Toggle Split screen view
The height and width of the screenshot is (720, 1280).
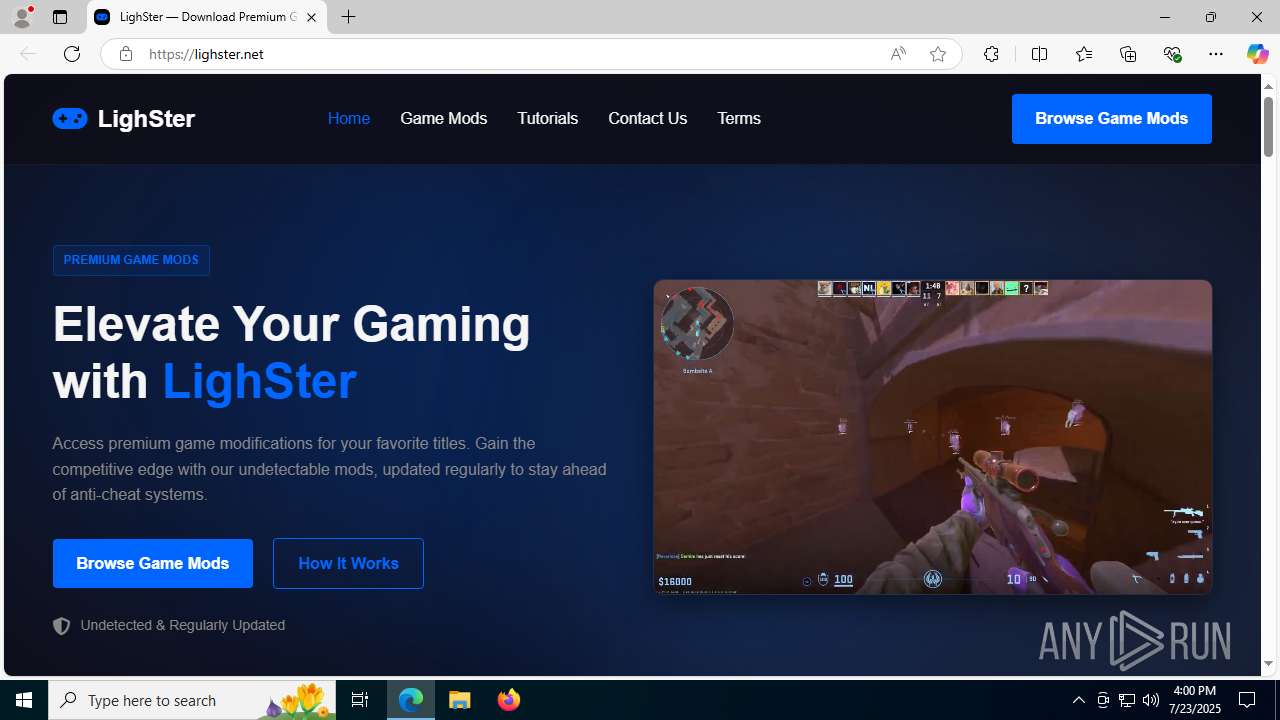click(1039, 54)
